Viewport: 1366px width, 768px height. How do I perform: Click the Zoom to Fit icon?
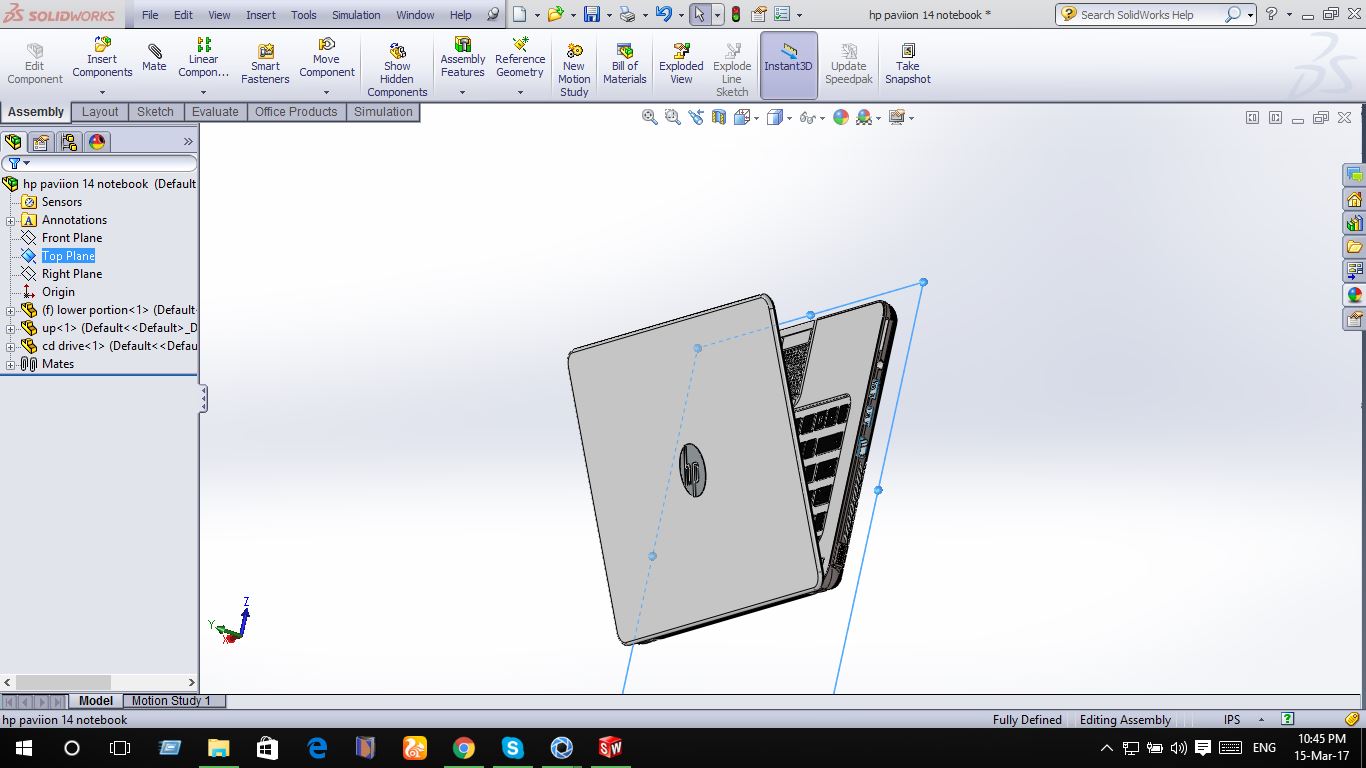click(650, 117)
